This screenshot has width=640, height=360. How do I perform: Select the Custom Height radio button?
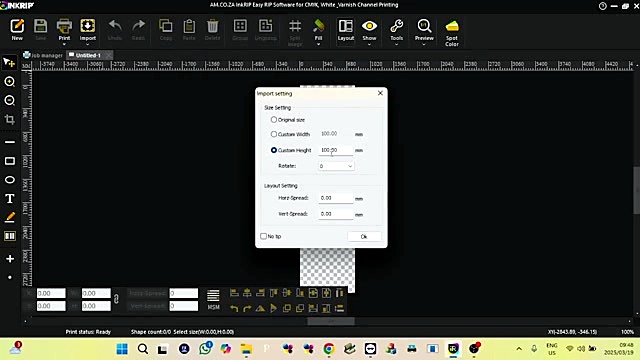[x=273, y=150]
